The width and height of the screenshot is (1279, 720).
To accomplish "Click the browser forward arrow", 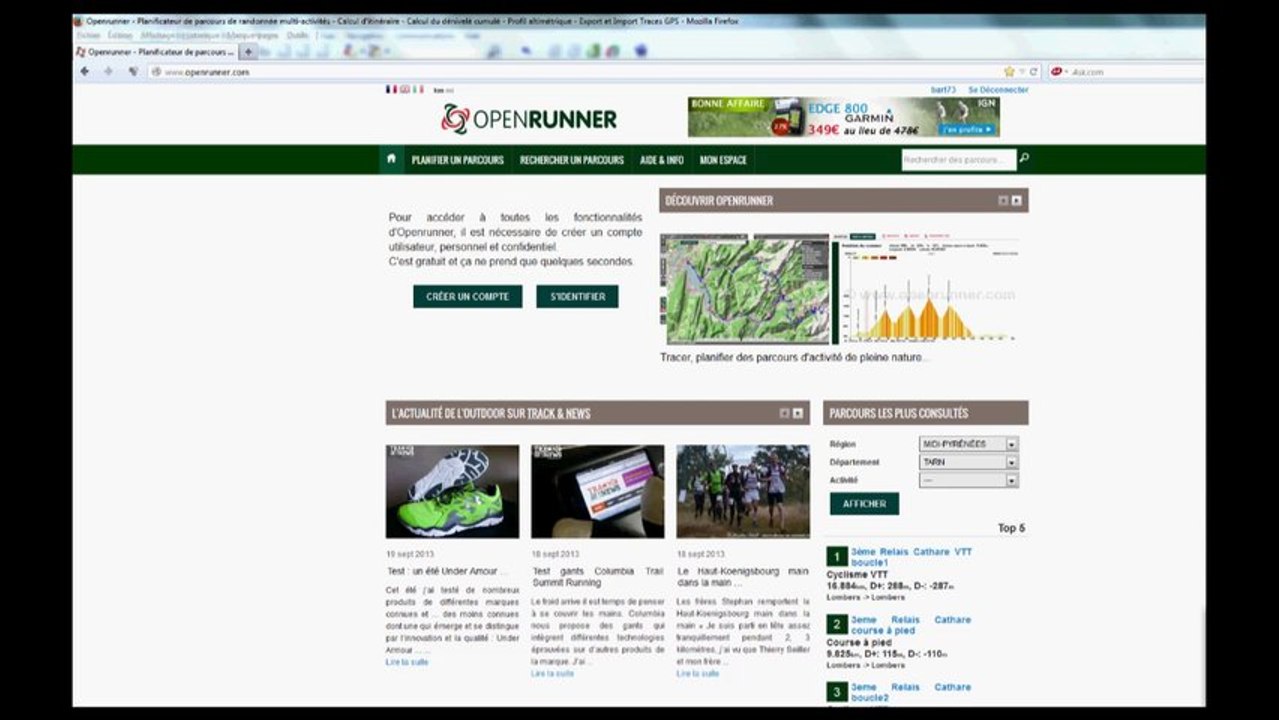I will (108, 71).
